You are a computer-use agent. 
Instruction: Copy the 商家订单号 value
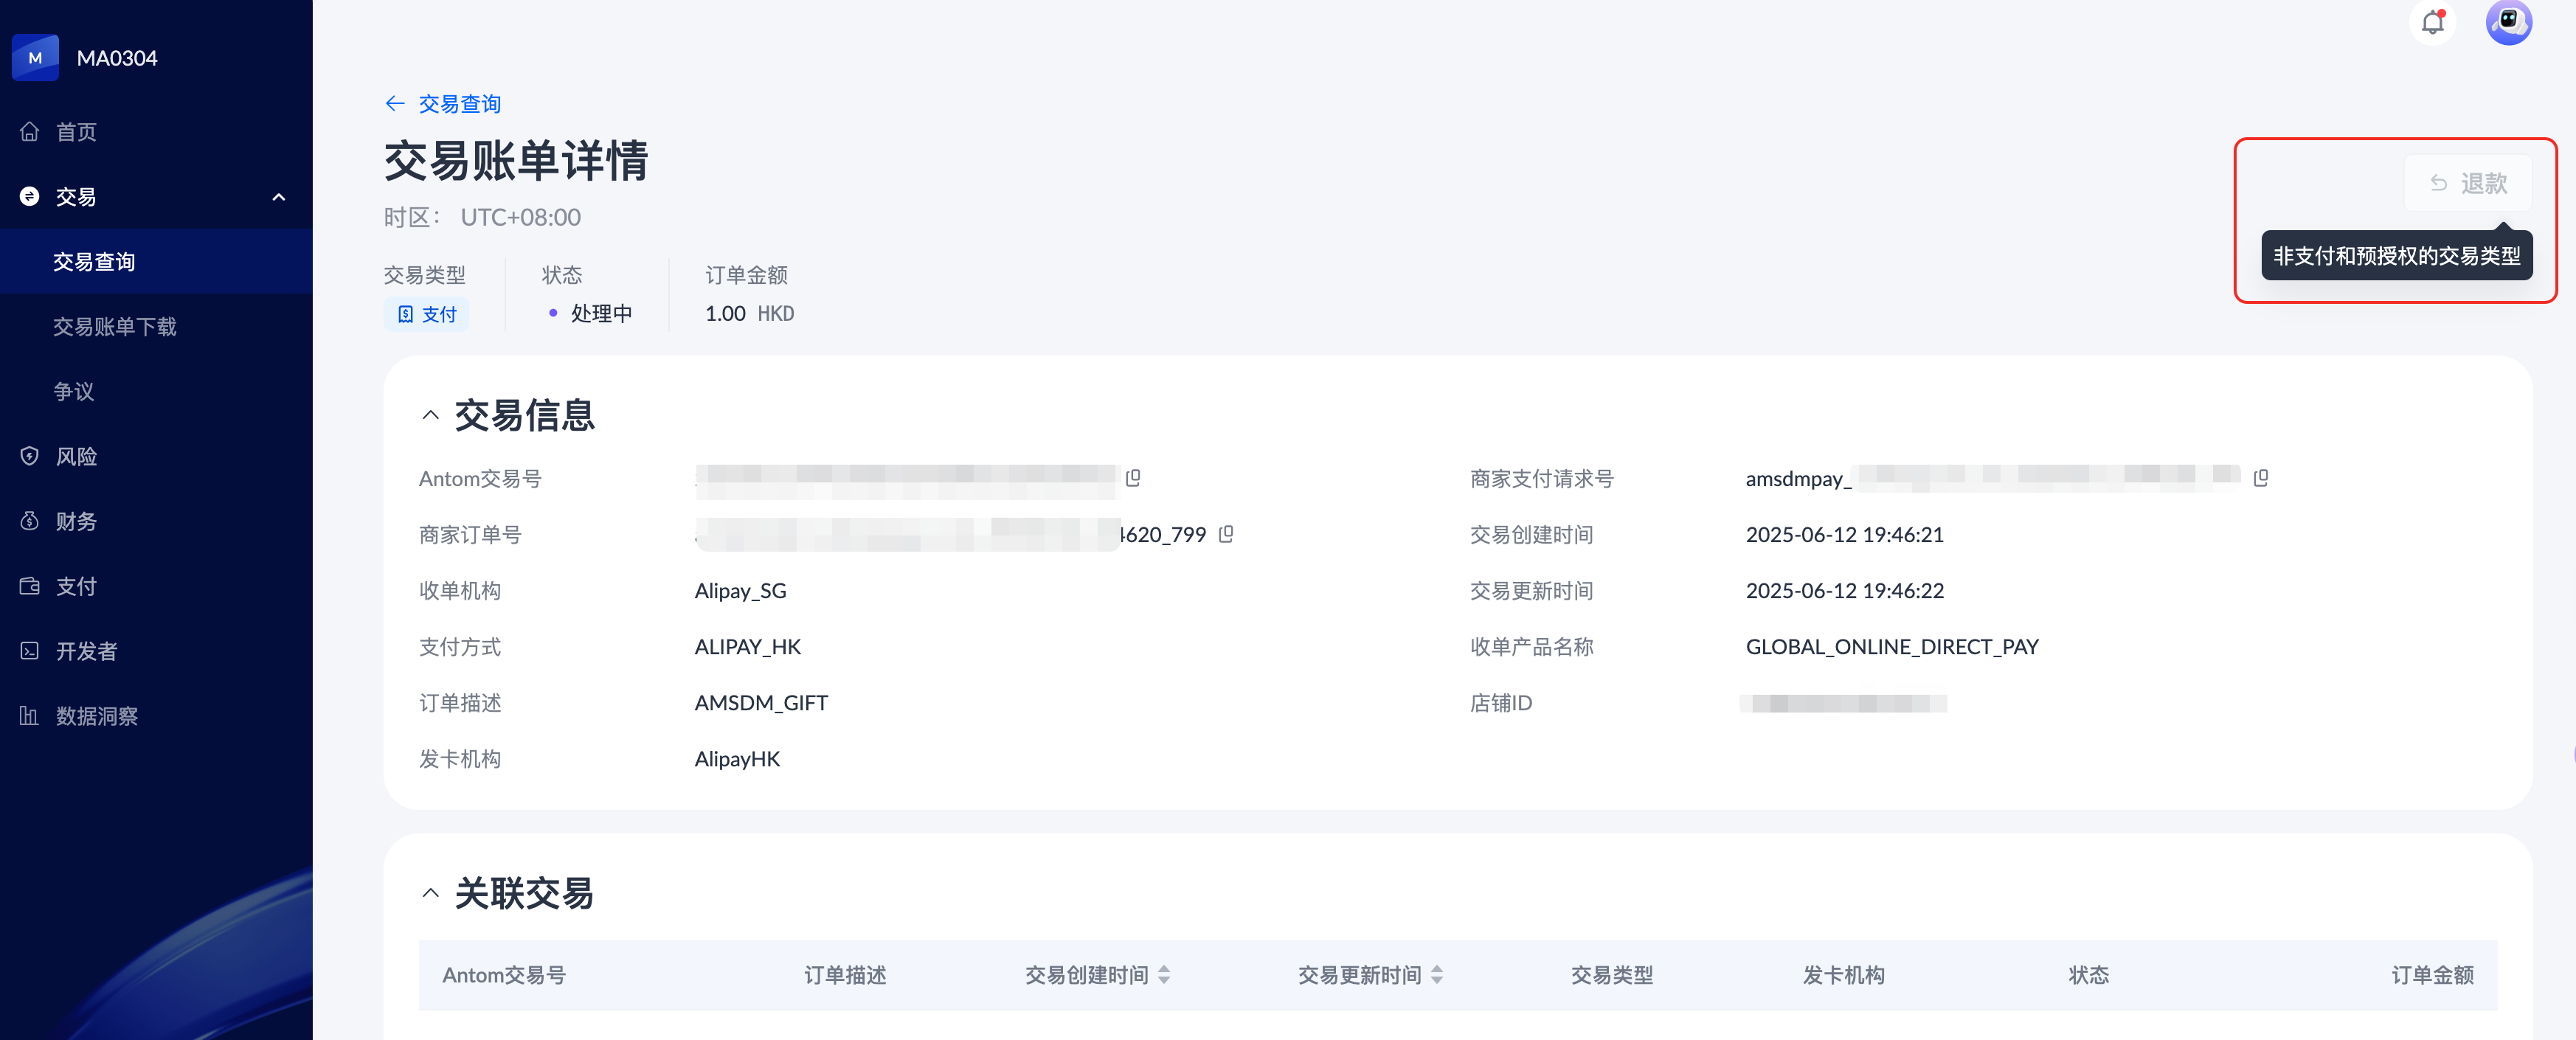coord(1226,534)
